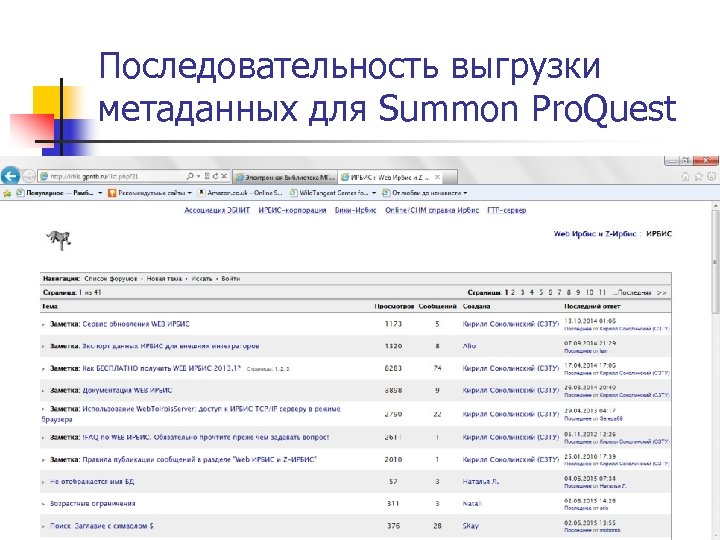Open the От любви до ненависти bookmark

click(x=422, y=193)
